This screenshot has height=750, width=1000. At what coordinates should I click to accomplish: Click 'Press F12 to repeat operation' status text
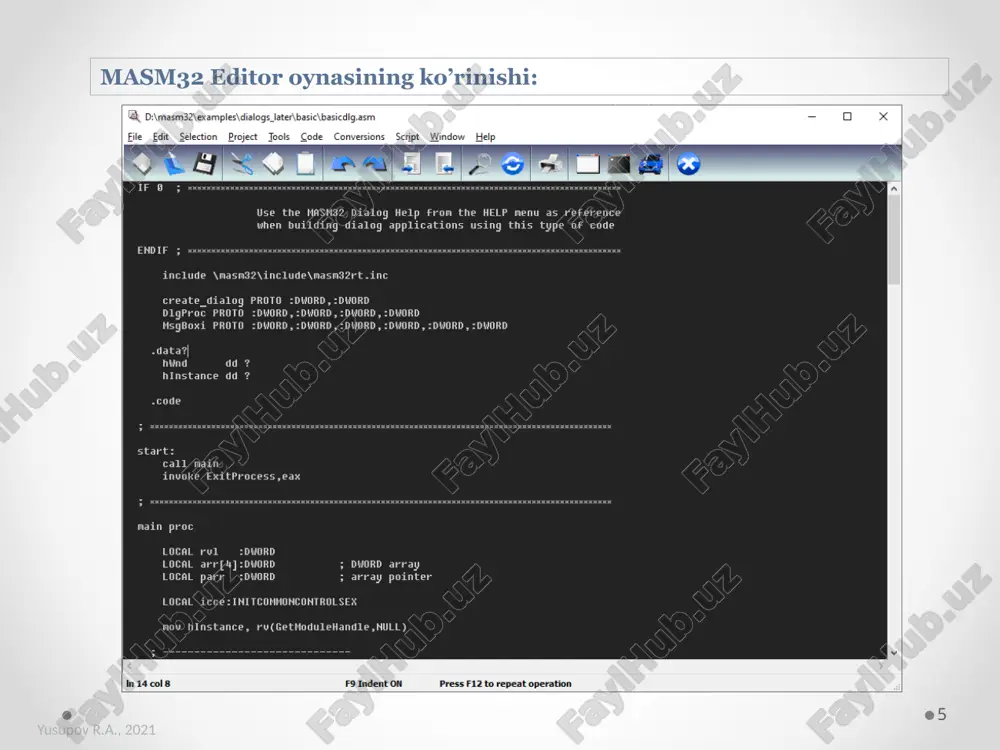(x=505, y=684)
